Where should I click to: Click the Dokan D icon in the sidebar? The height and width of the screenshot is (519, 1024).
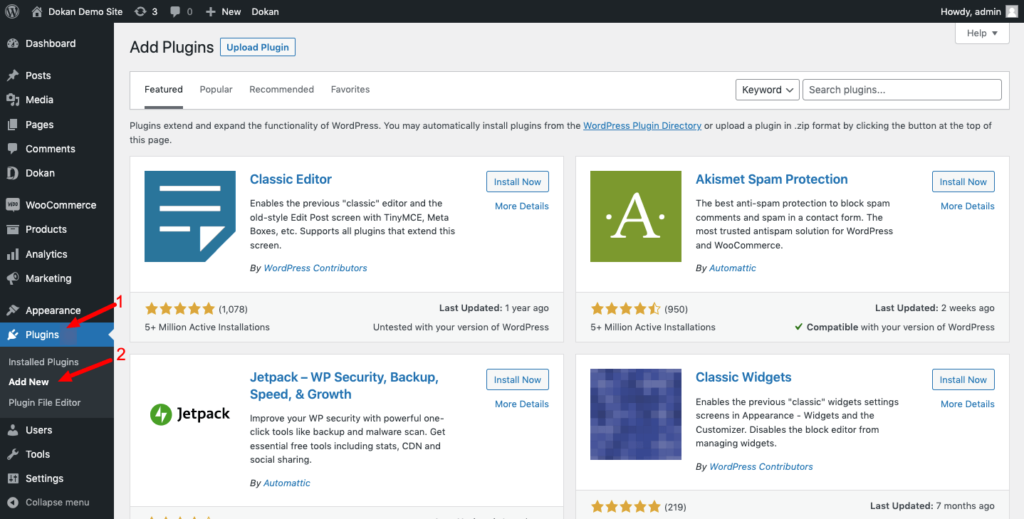pos(12,173)
